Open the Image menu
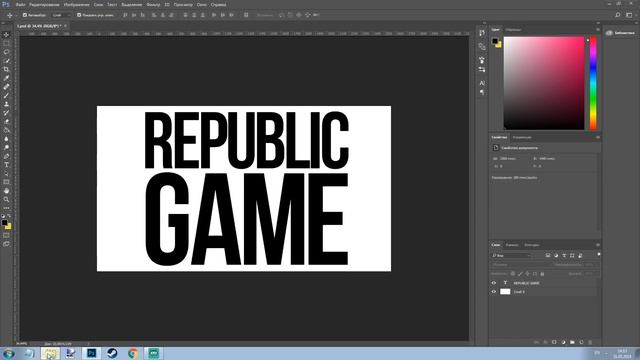This screenshot has height=360, width=640. click(76, 4)
